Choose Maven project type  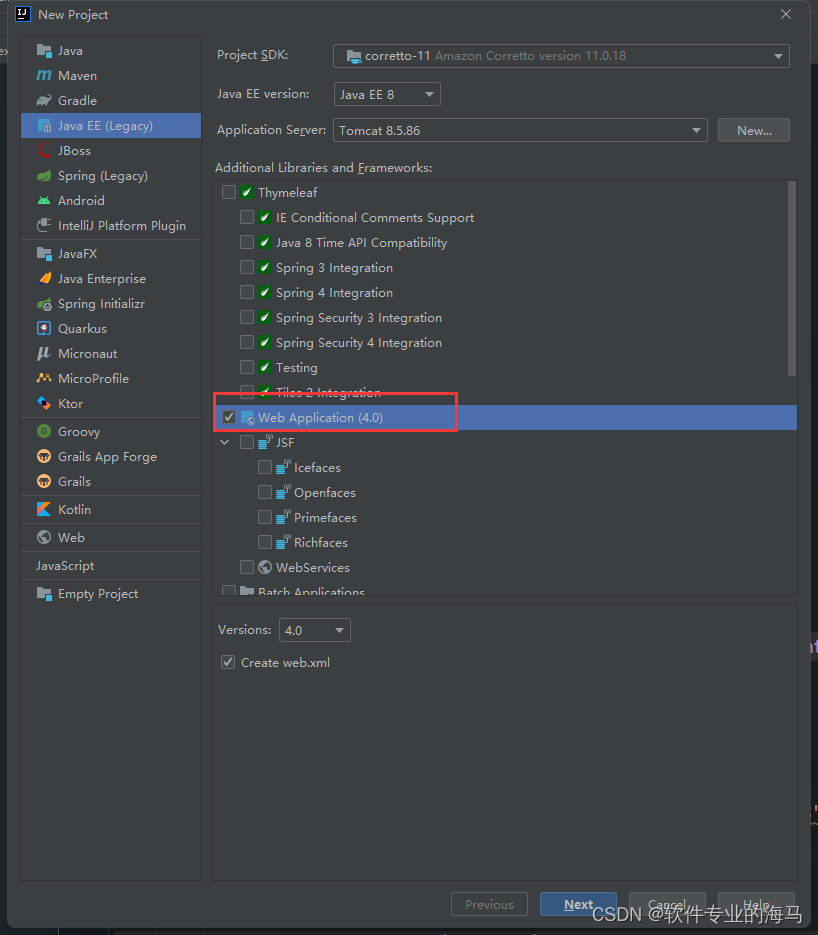(x=111, y=76)
